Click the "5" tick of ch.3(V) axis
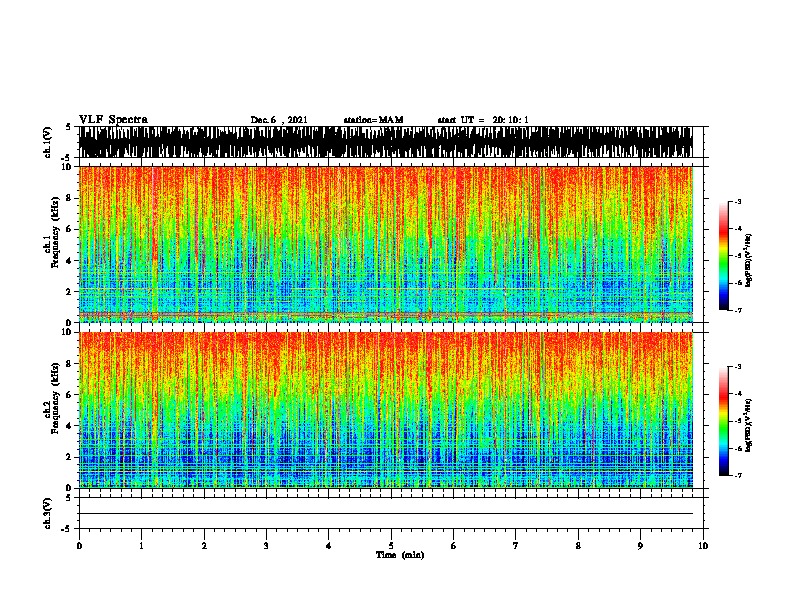Viewport: 792px width, 612px height. pyautogui.click(x=69, y=497)
